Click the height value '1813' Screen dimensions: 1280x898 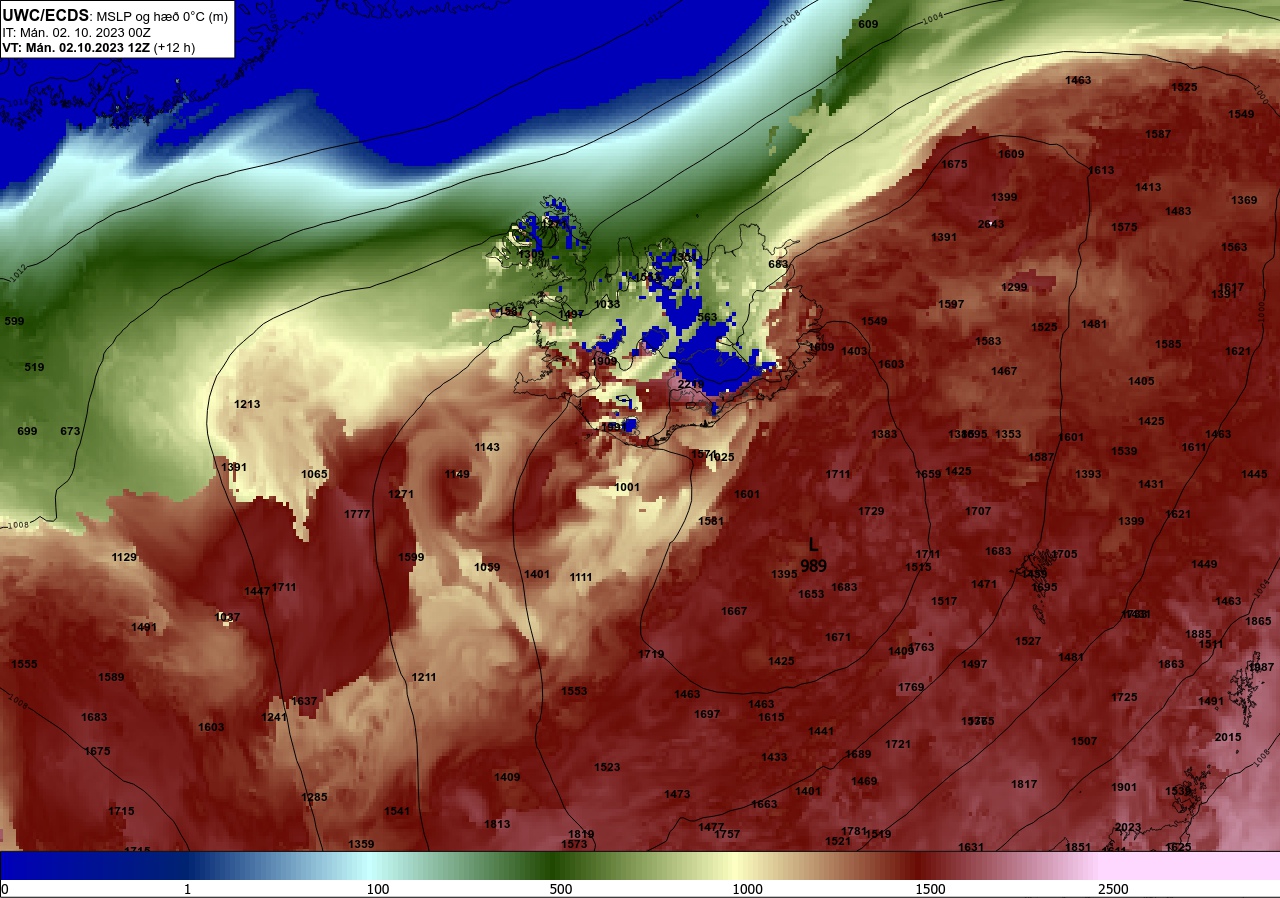click(497, 824)
